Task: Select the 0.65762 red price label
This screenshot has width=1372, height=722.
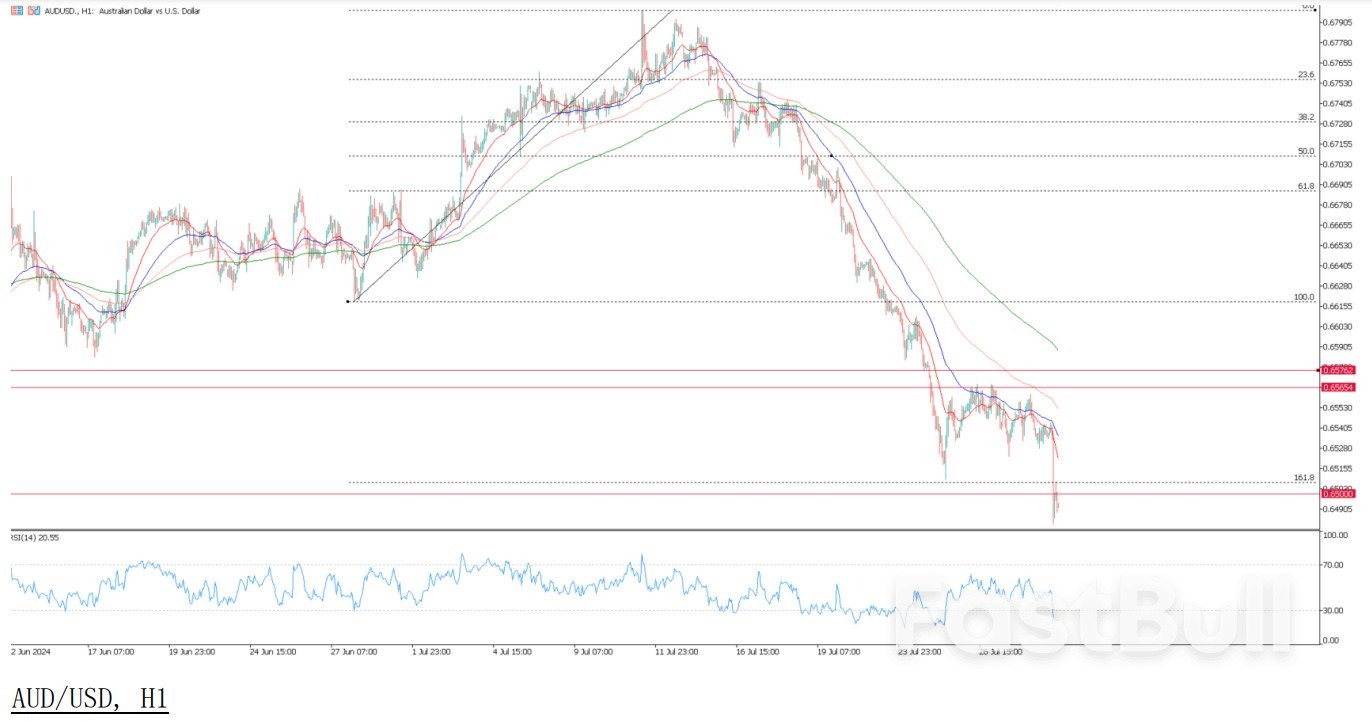Action: [x=1337, y=370]
